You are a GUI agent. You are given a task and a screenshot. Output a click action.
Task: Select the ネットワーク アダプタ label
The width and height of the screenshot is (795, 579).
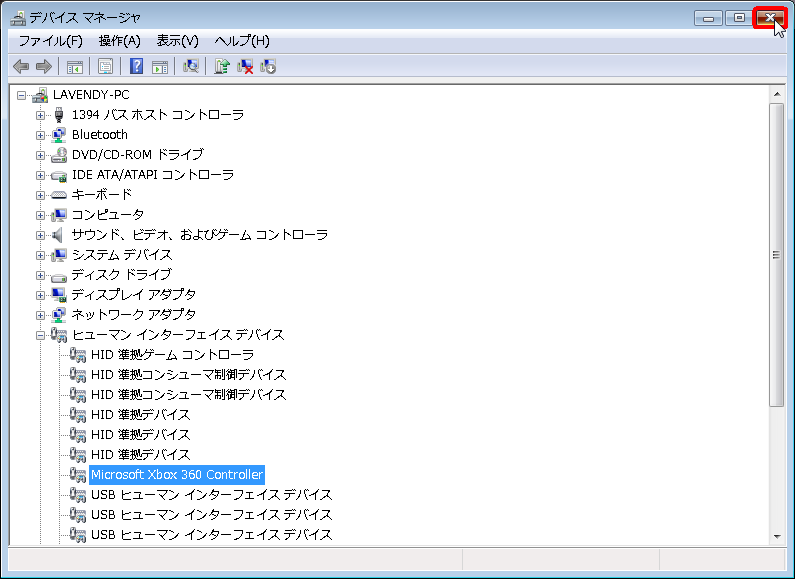134,315
